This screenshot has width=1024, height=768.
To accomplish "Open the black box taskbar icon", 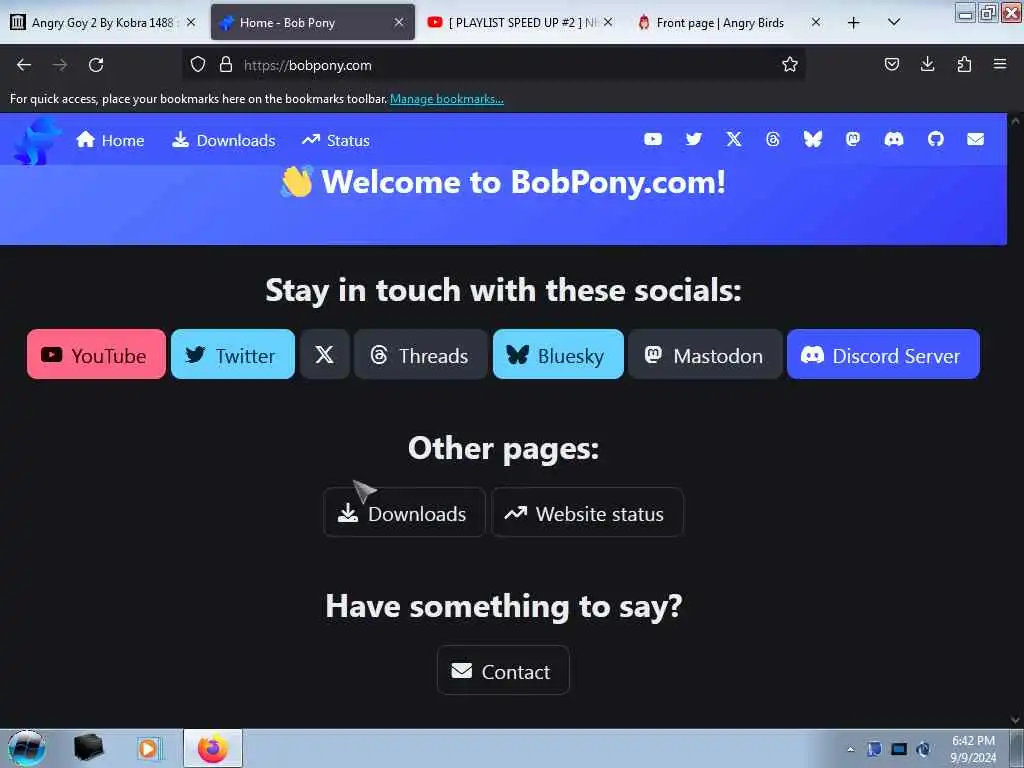I will tap(89, 748).
